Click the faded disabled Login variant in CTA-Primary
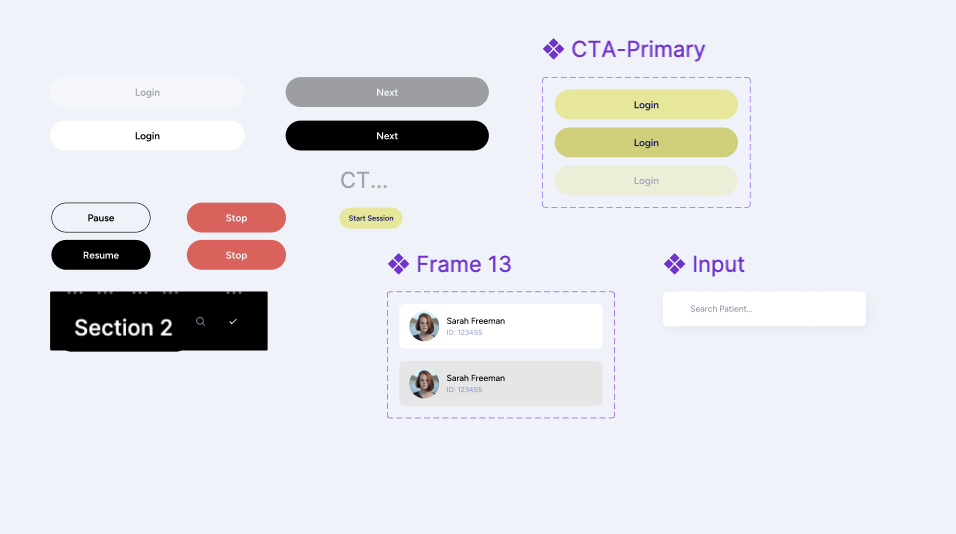 [646, 181]
